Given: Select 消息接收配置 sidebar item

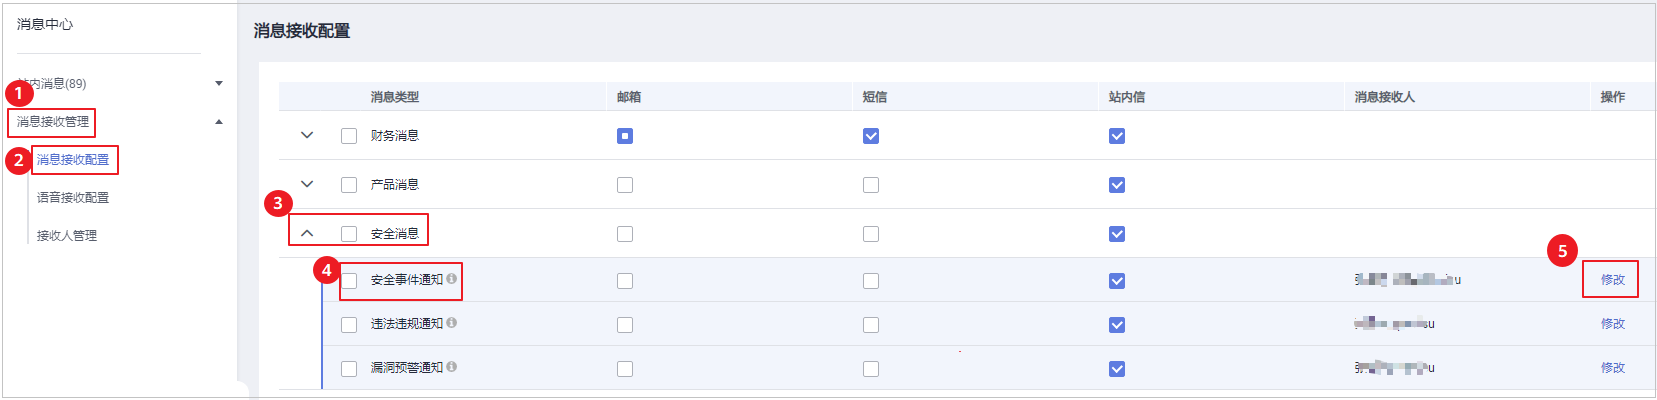Looking at the screenshot, I should tap(73, 160).
